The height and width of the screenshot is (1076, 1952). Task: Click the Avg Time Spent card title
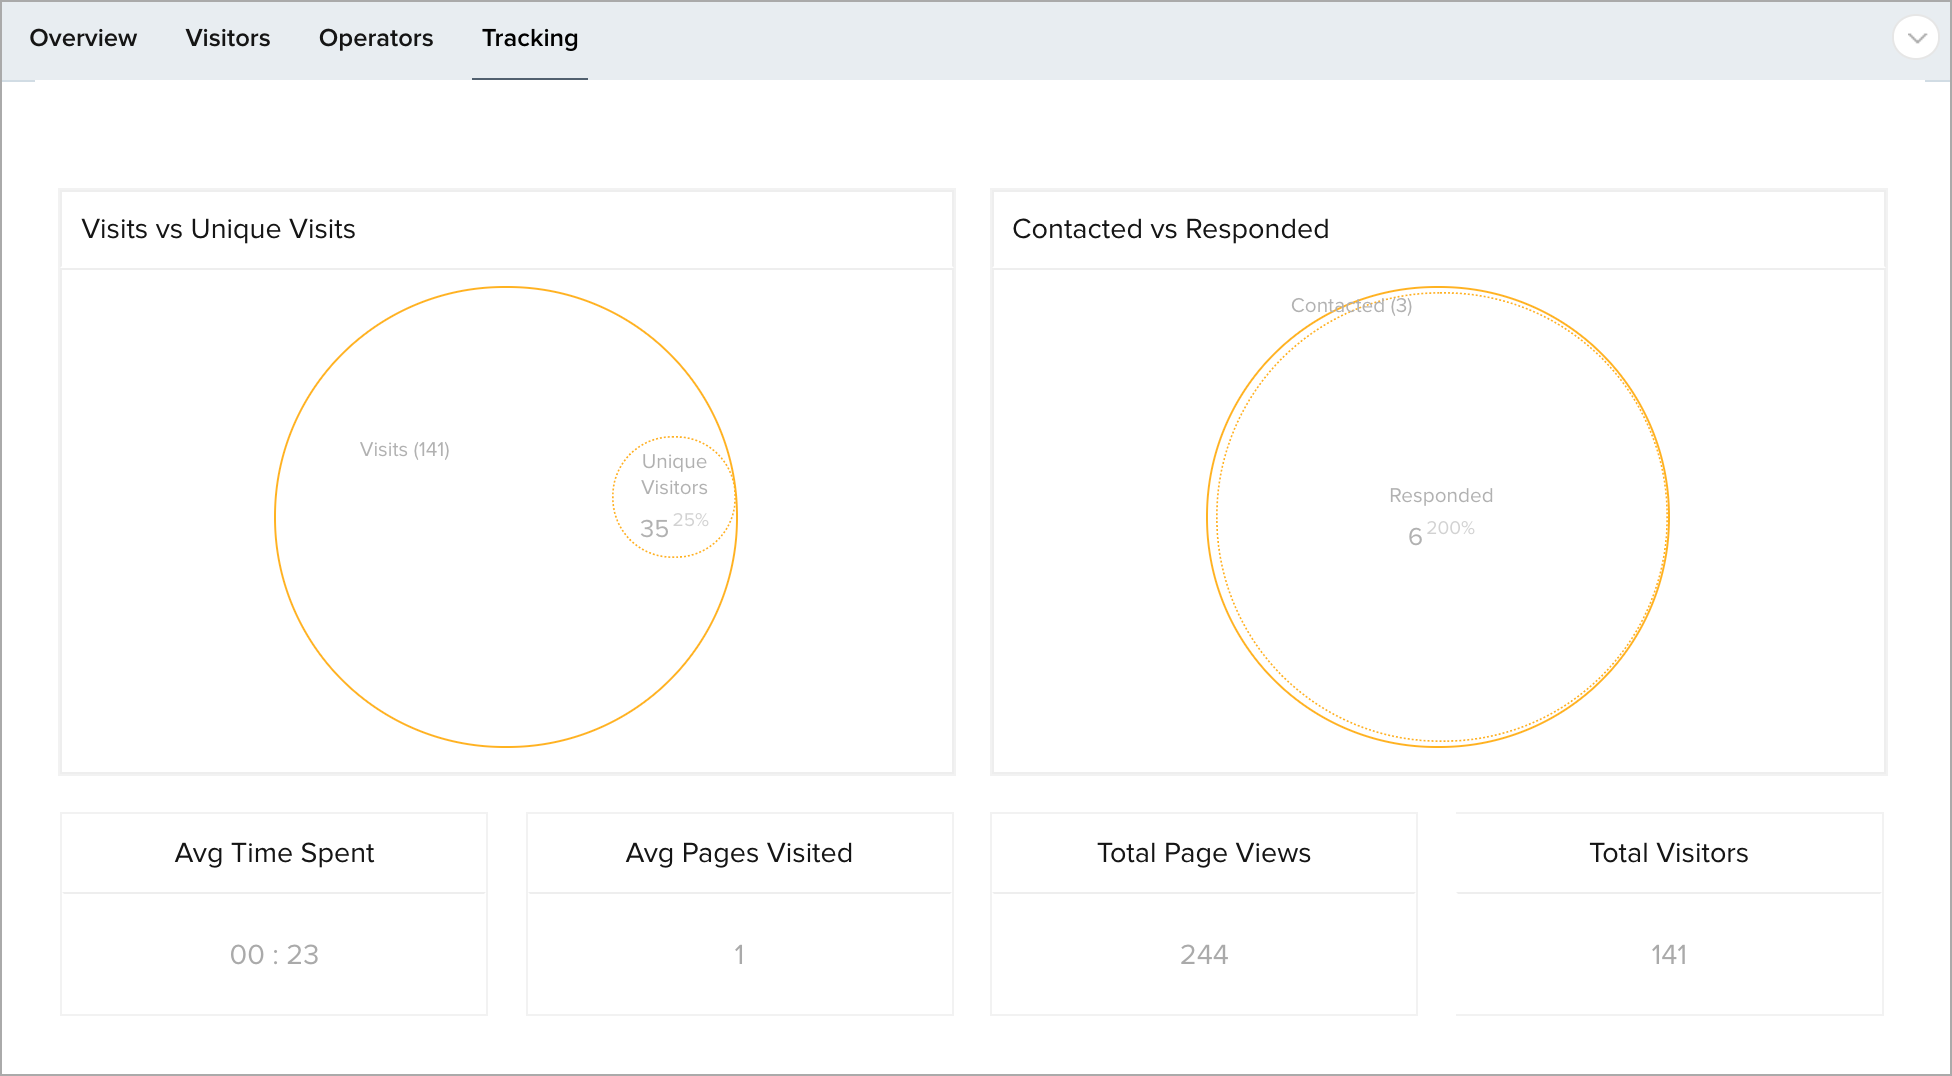pyautogui.click(x=274, y=853)
